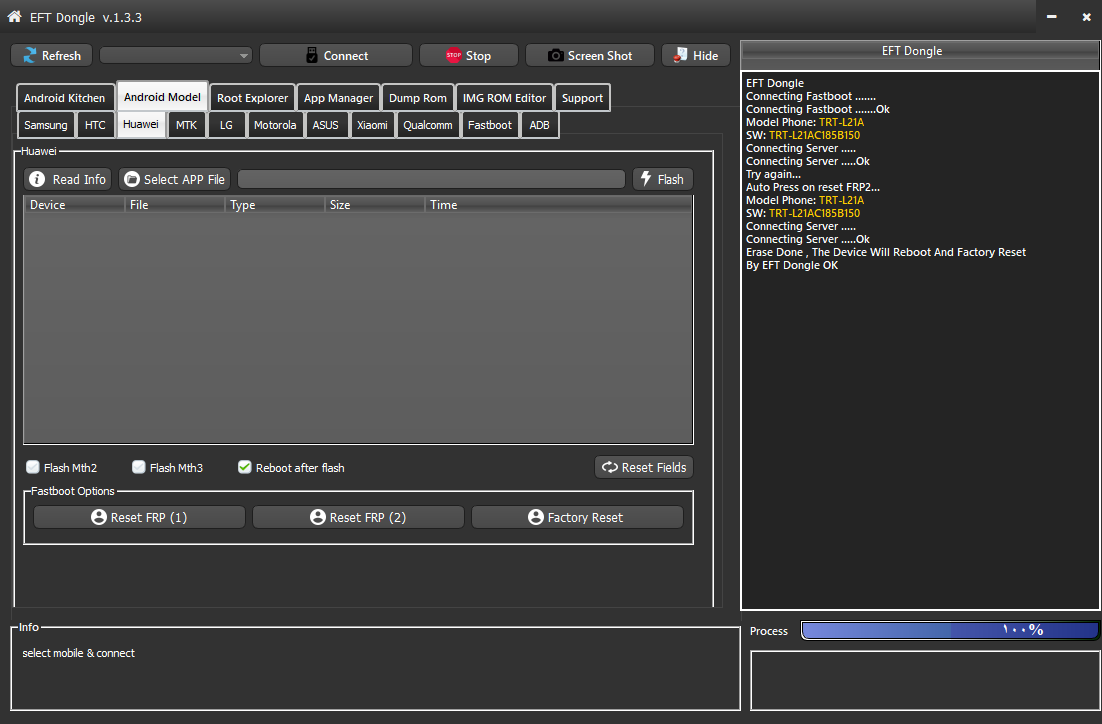
Task: Switch to the Dump Rom tab
Action: (x=417, y=98)
